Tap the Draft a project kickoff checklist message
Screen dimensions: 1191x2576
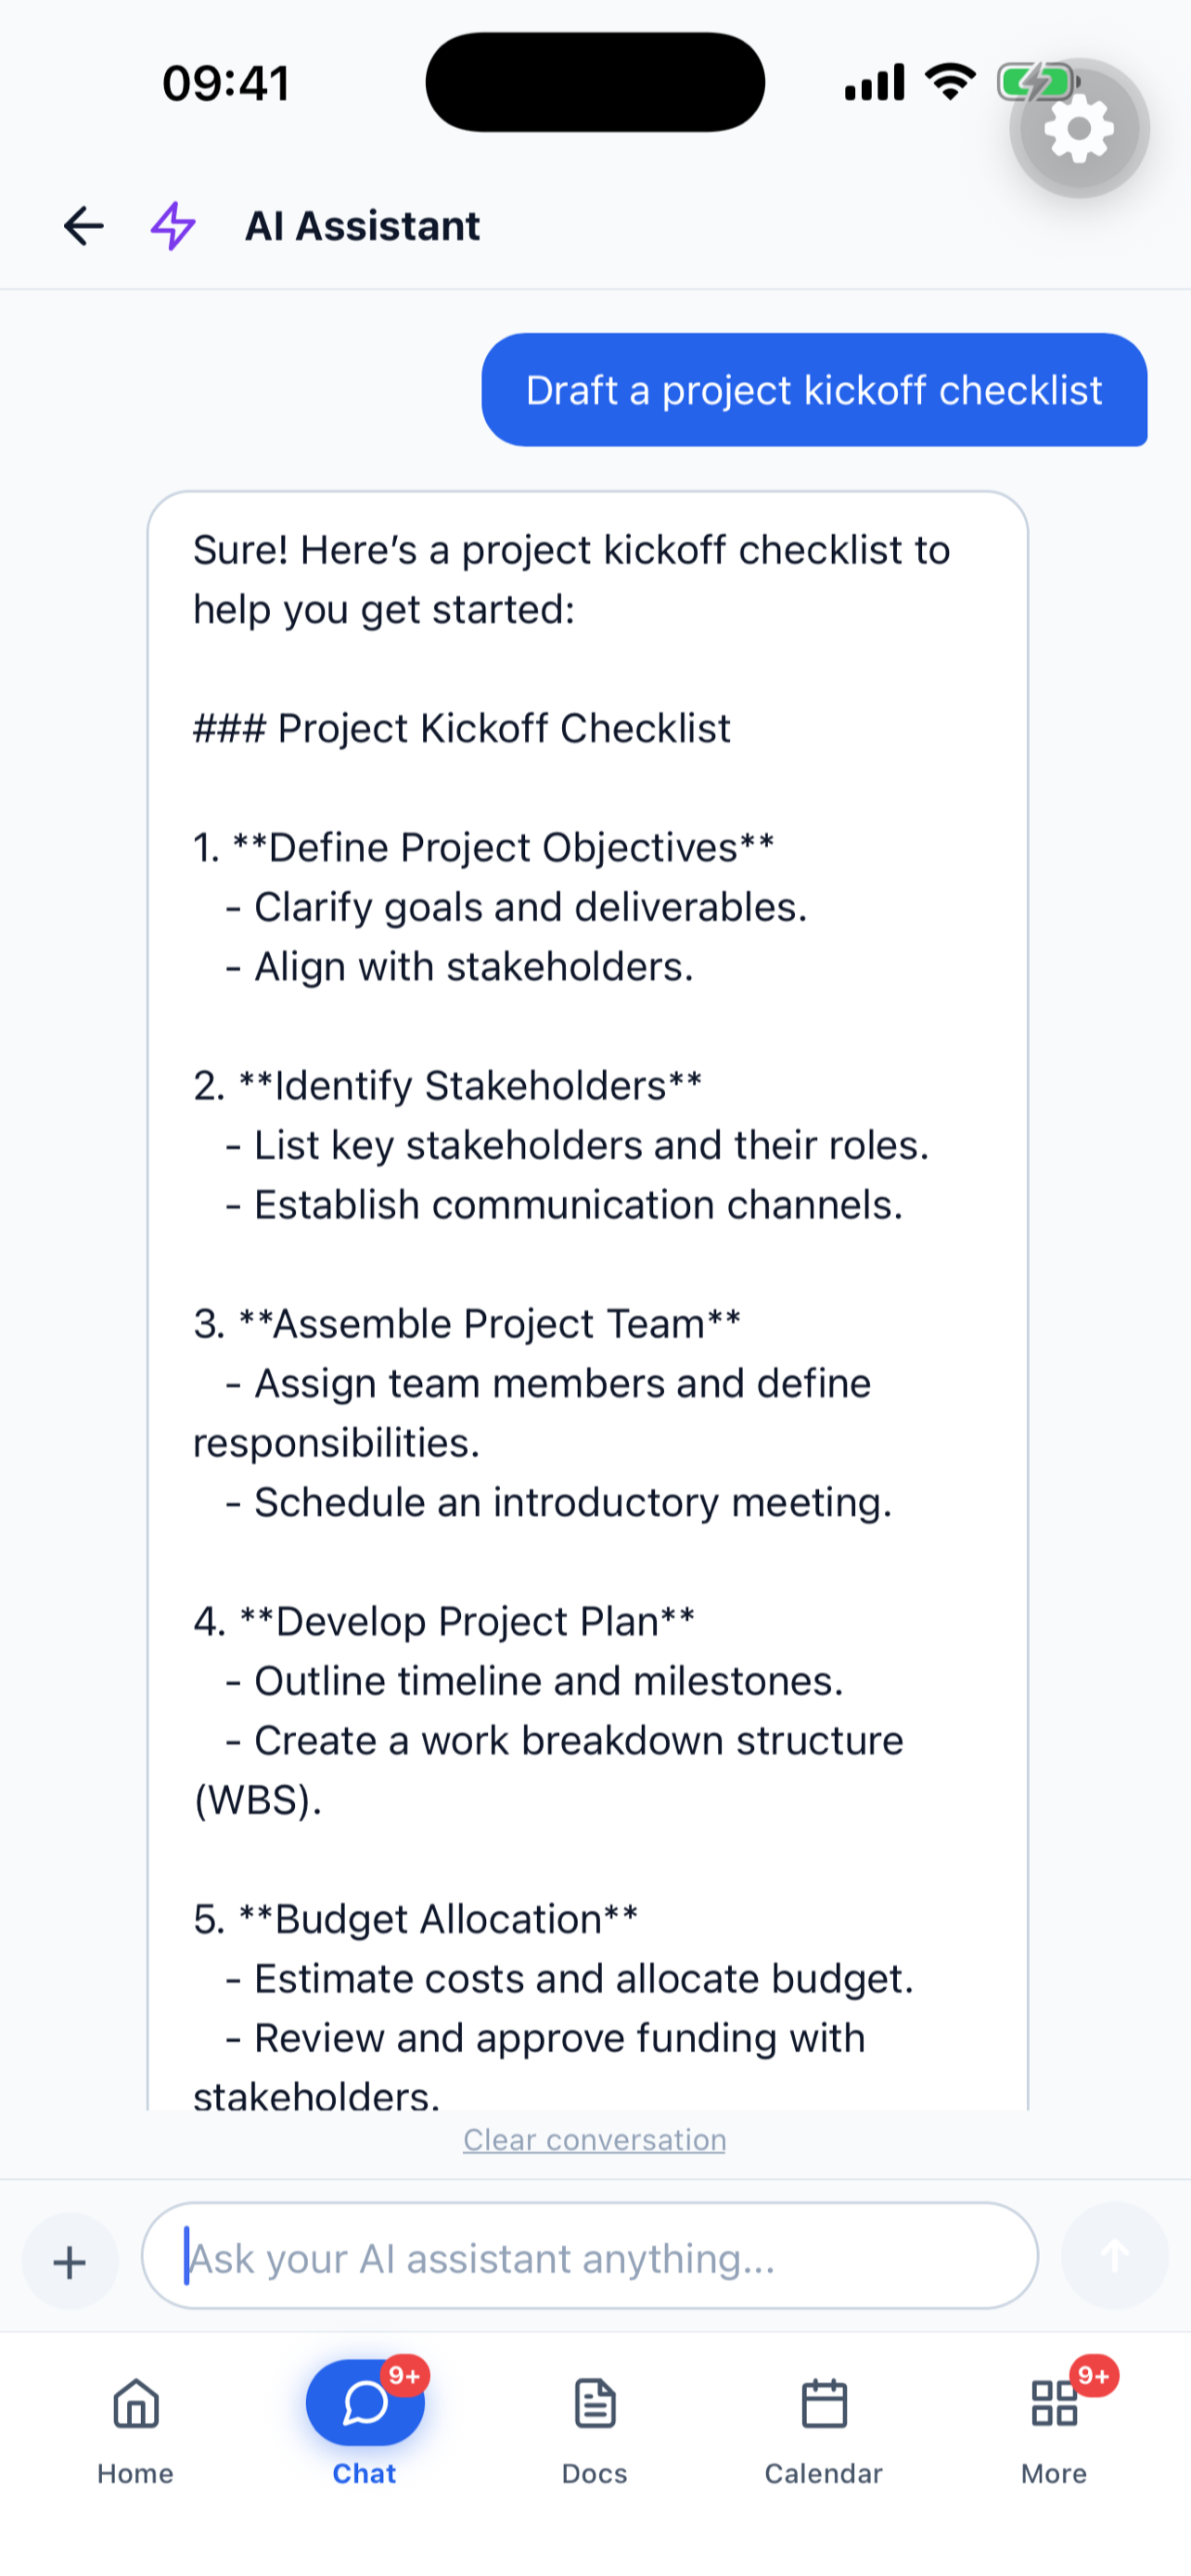(814, 390)
